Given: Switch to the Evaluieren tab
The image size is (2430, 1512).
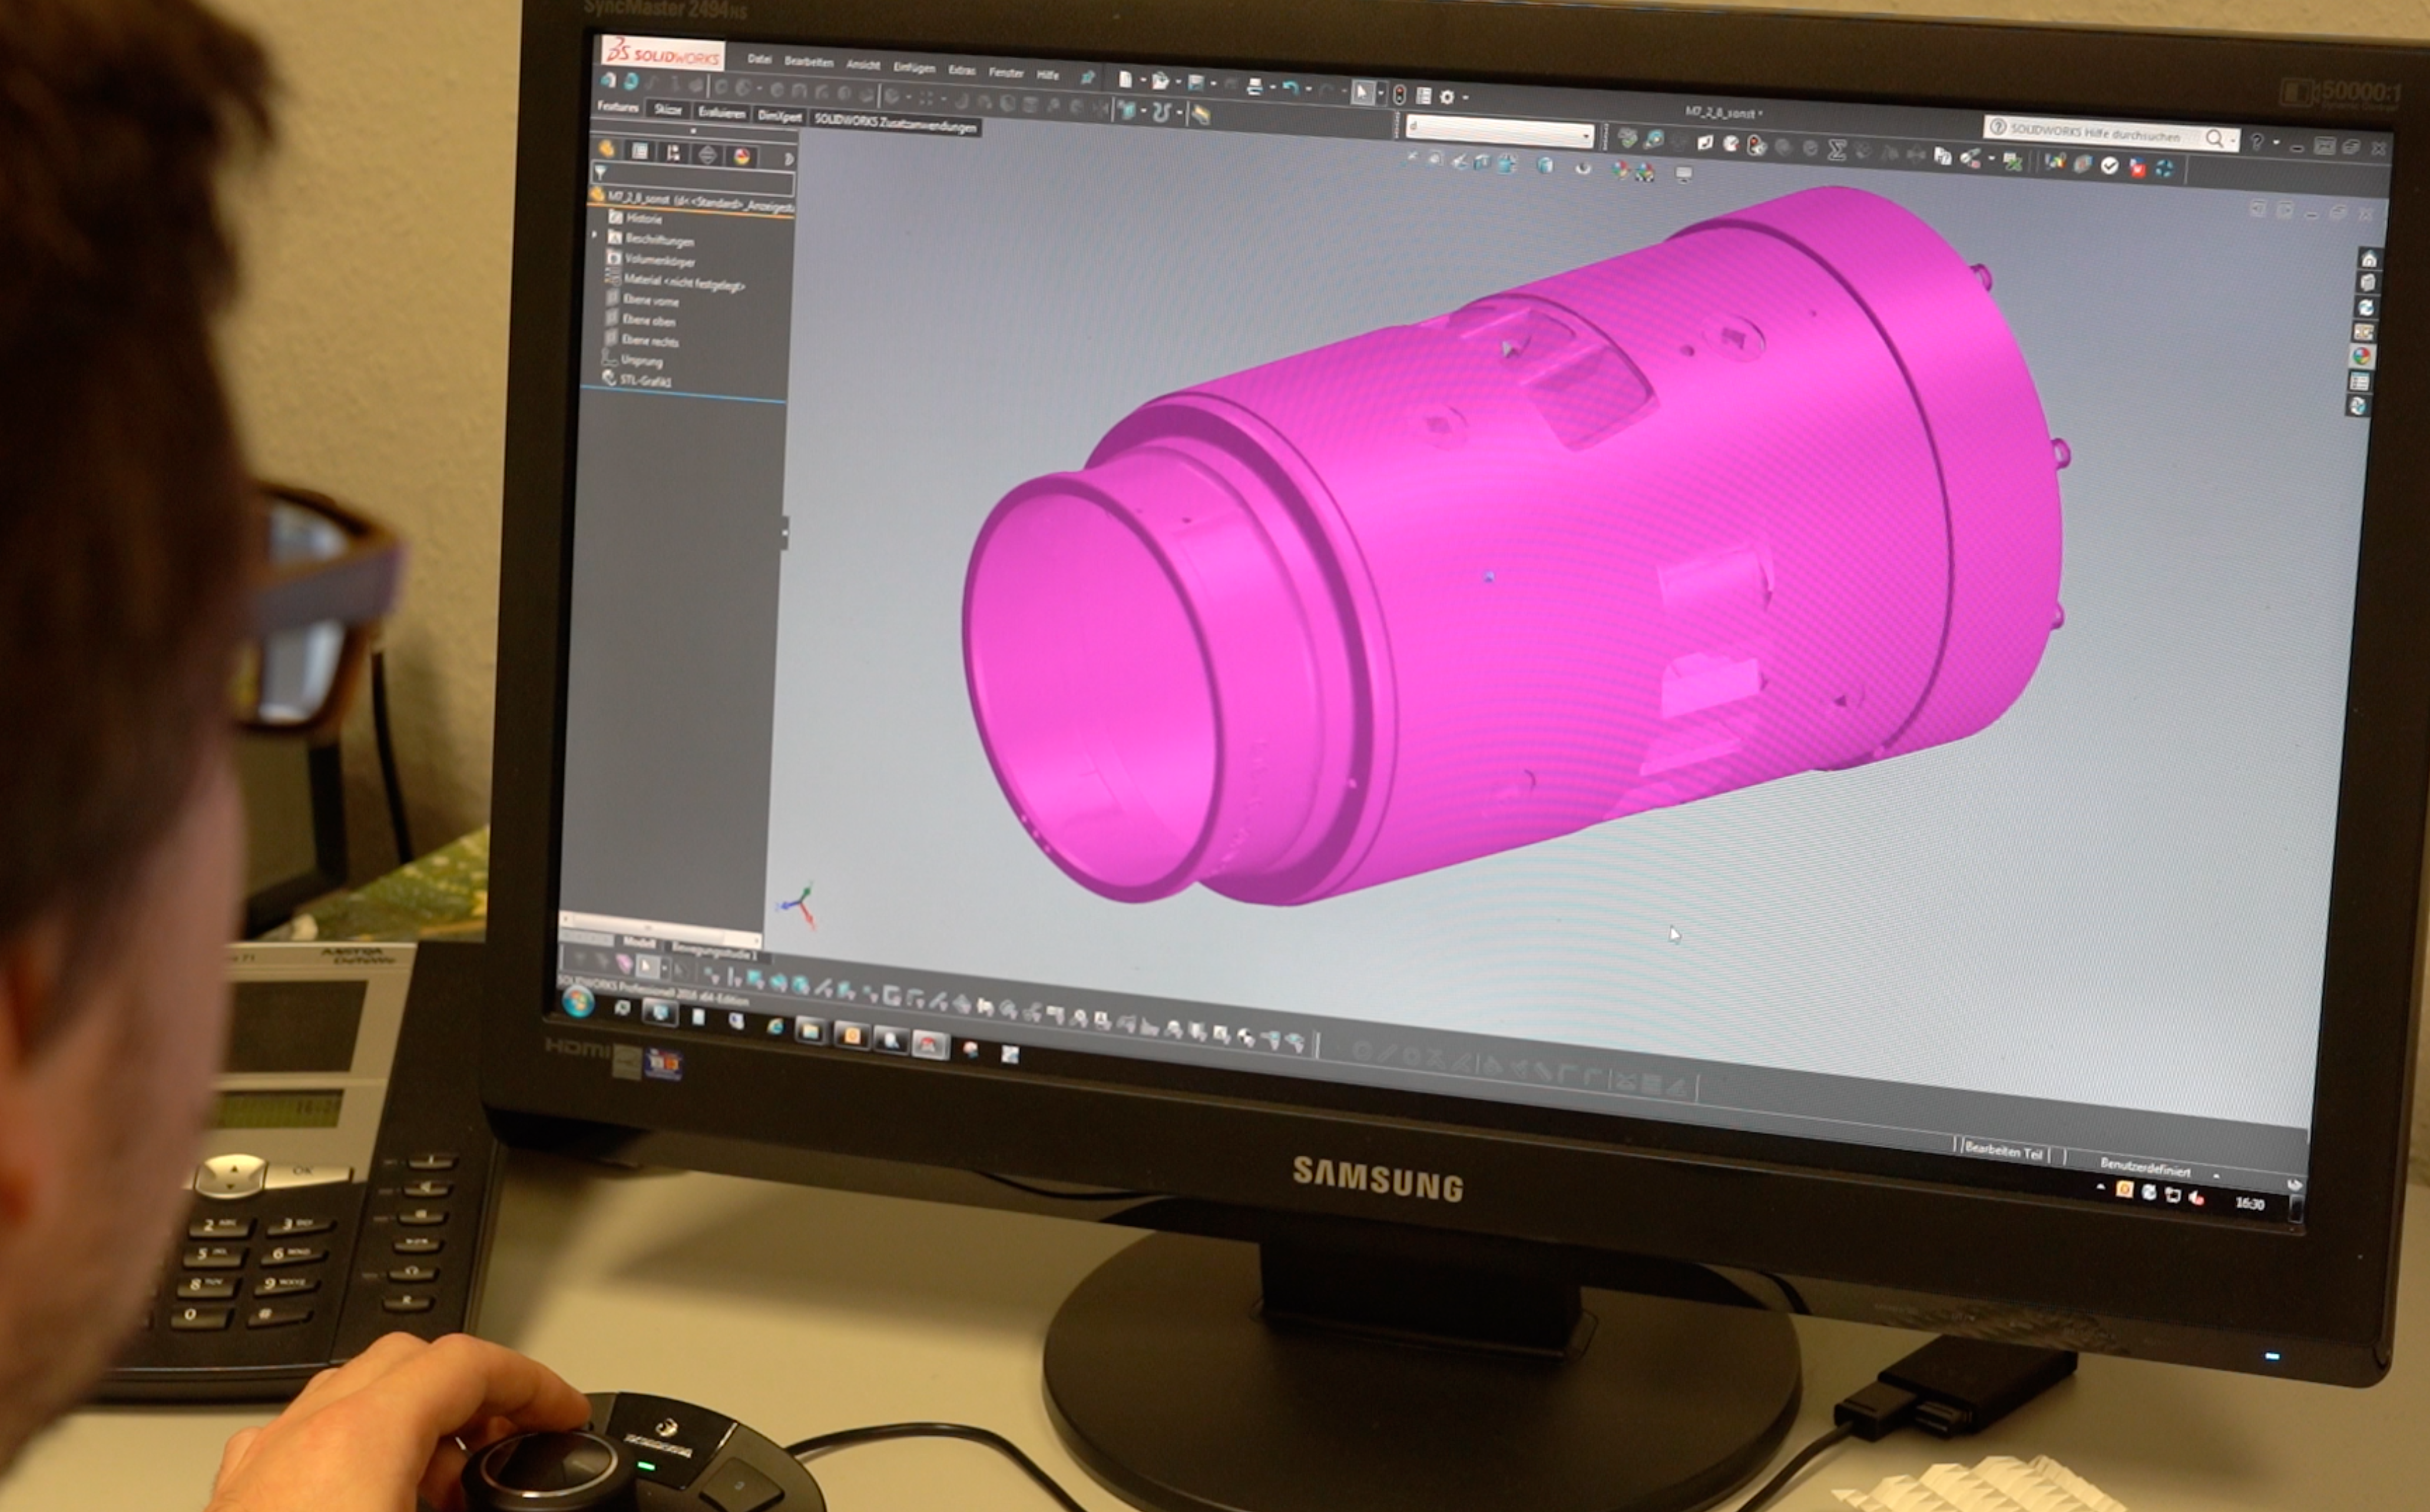Looking at the screenshot, I should pos(721,112).
